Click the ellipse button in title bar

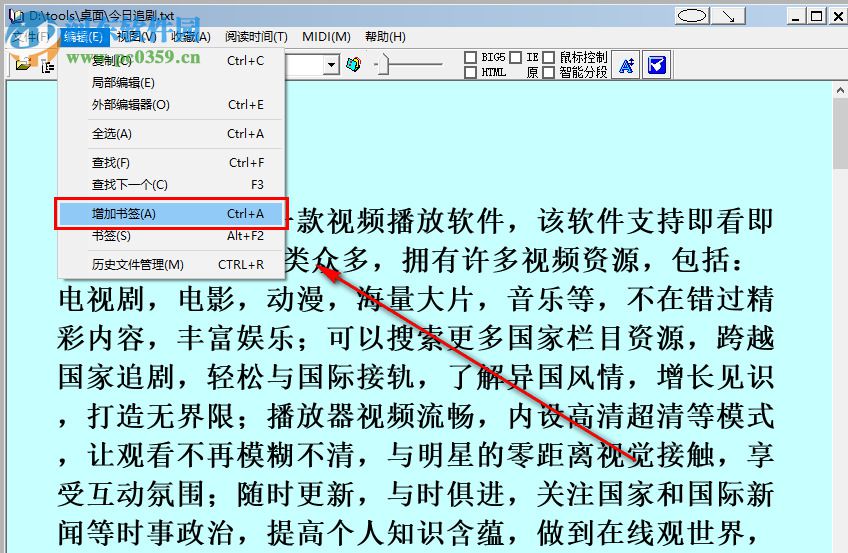tap(692, 16)
